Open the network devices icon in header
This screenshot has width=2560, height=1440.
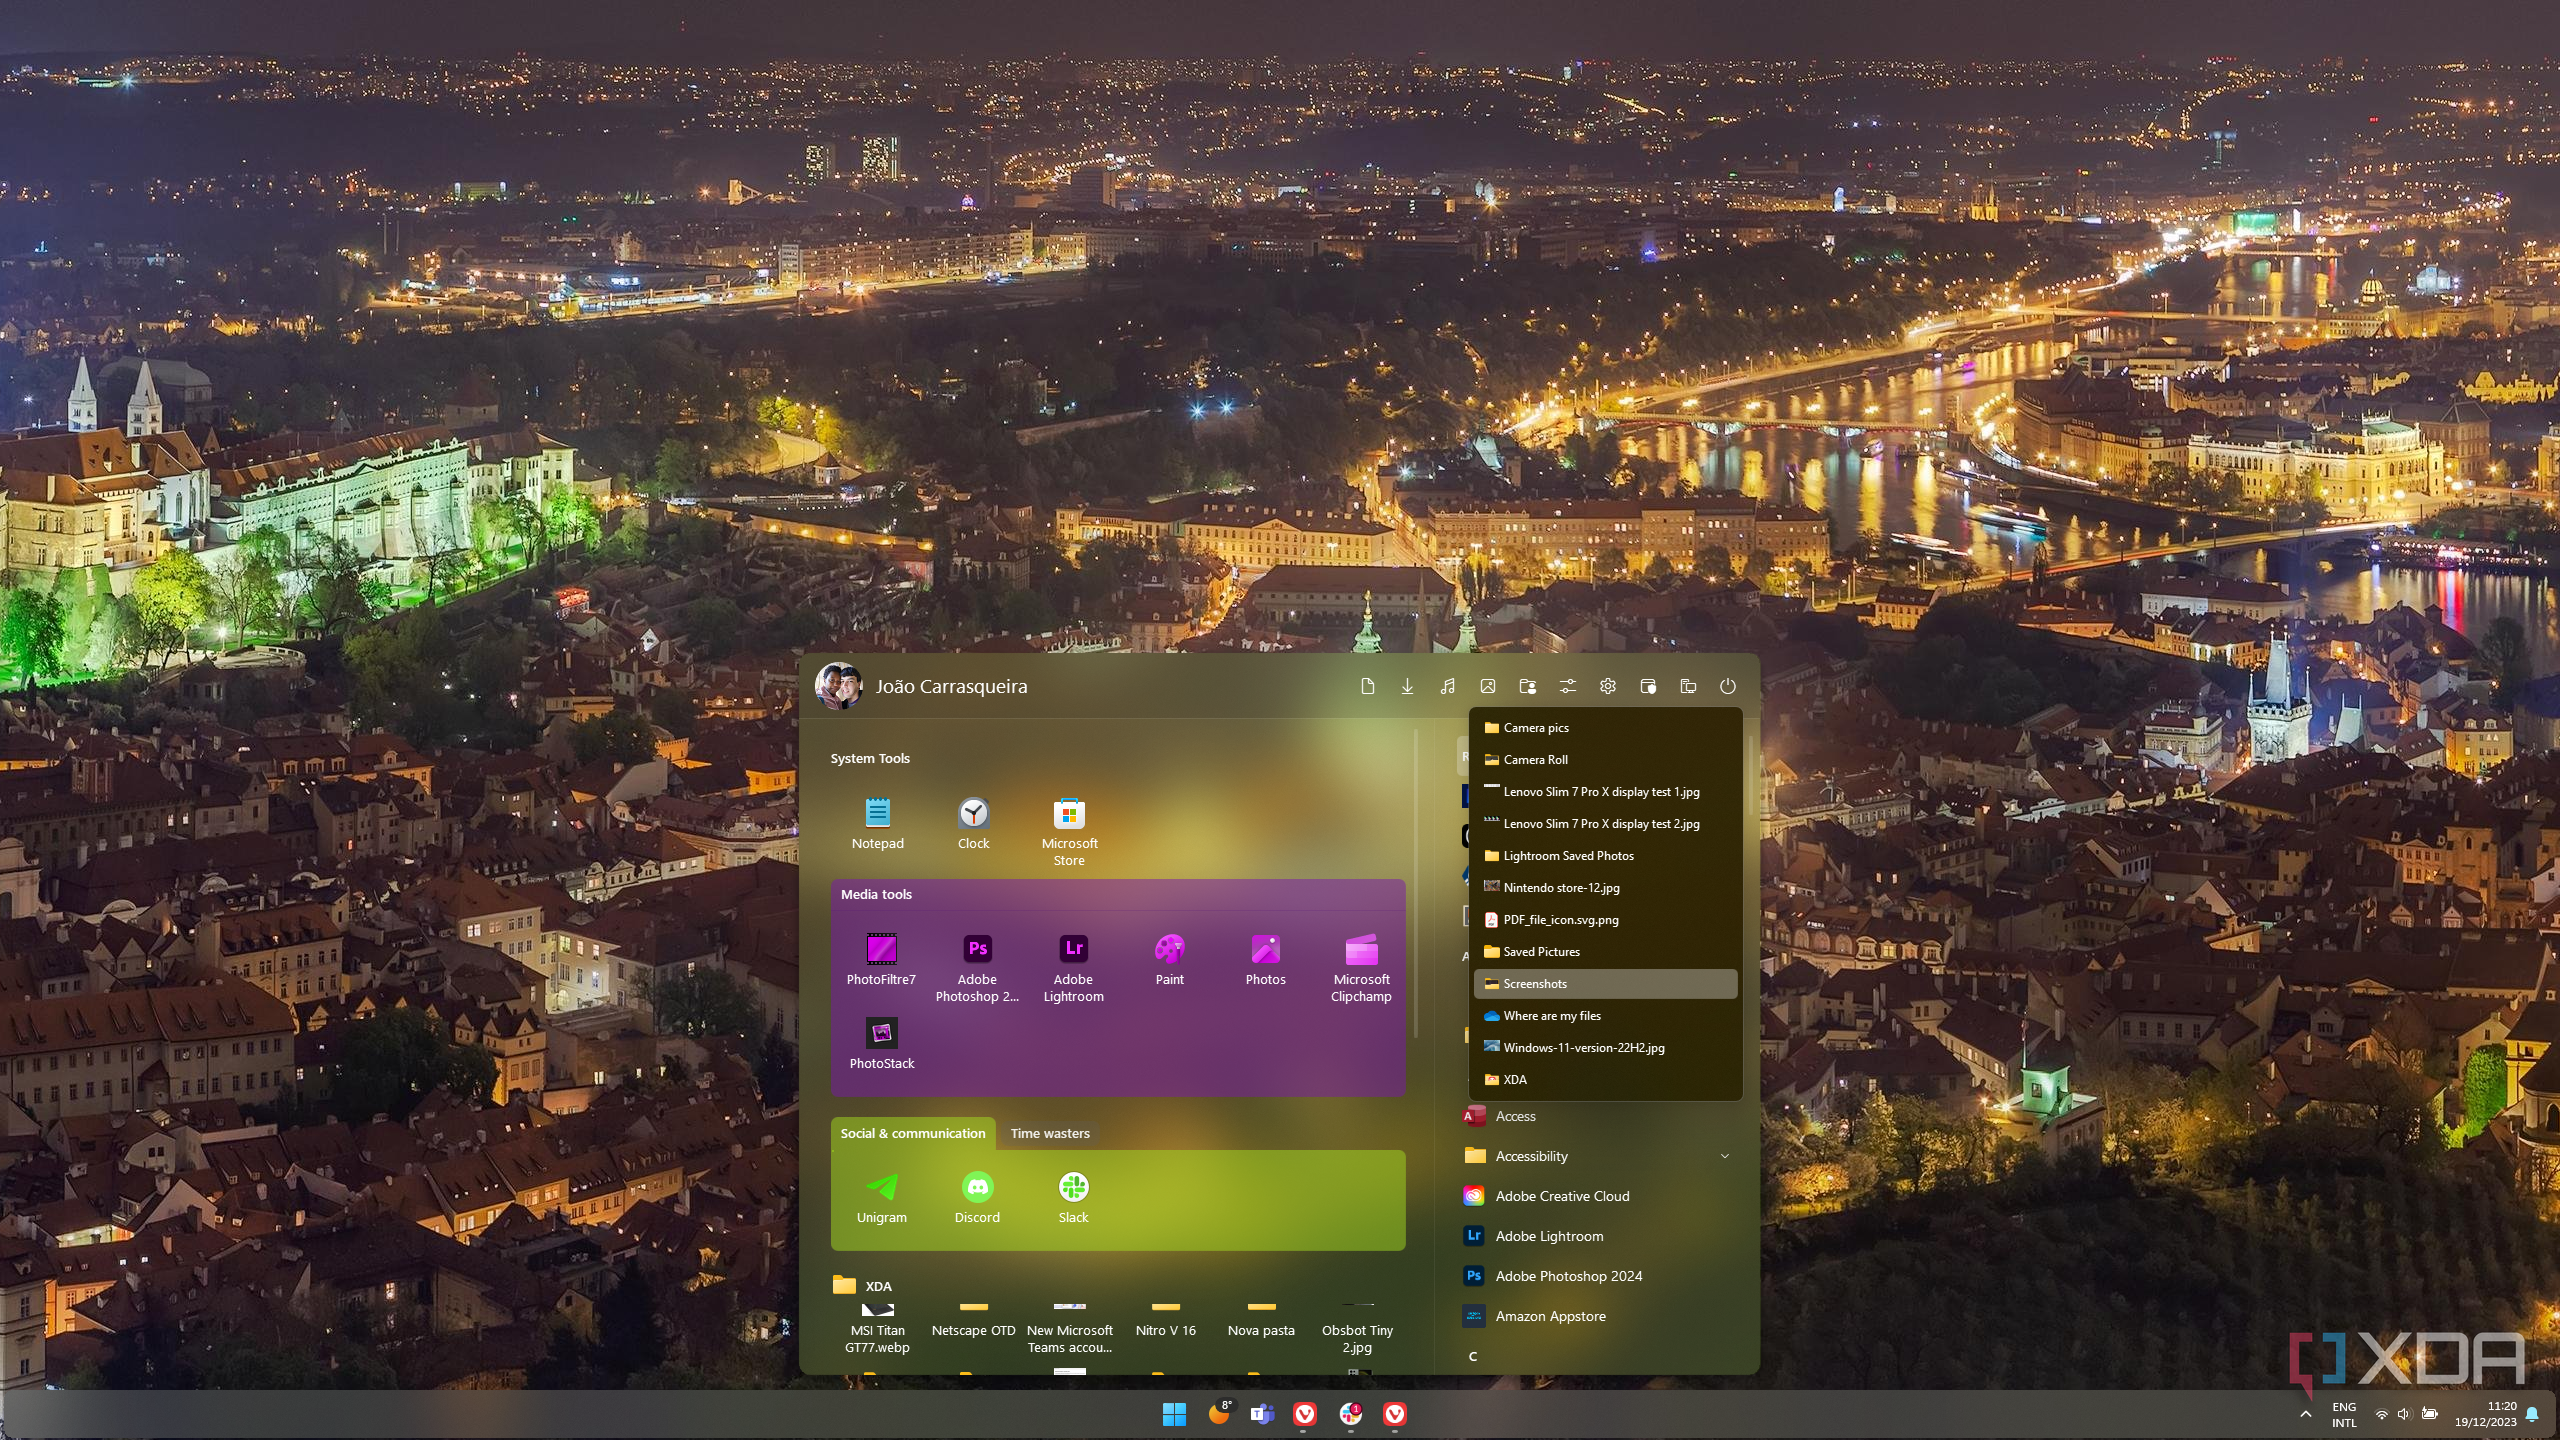point(1688,686)
